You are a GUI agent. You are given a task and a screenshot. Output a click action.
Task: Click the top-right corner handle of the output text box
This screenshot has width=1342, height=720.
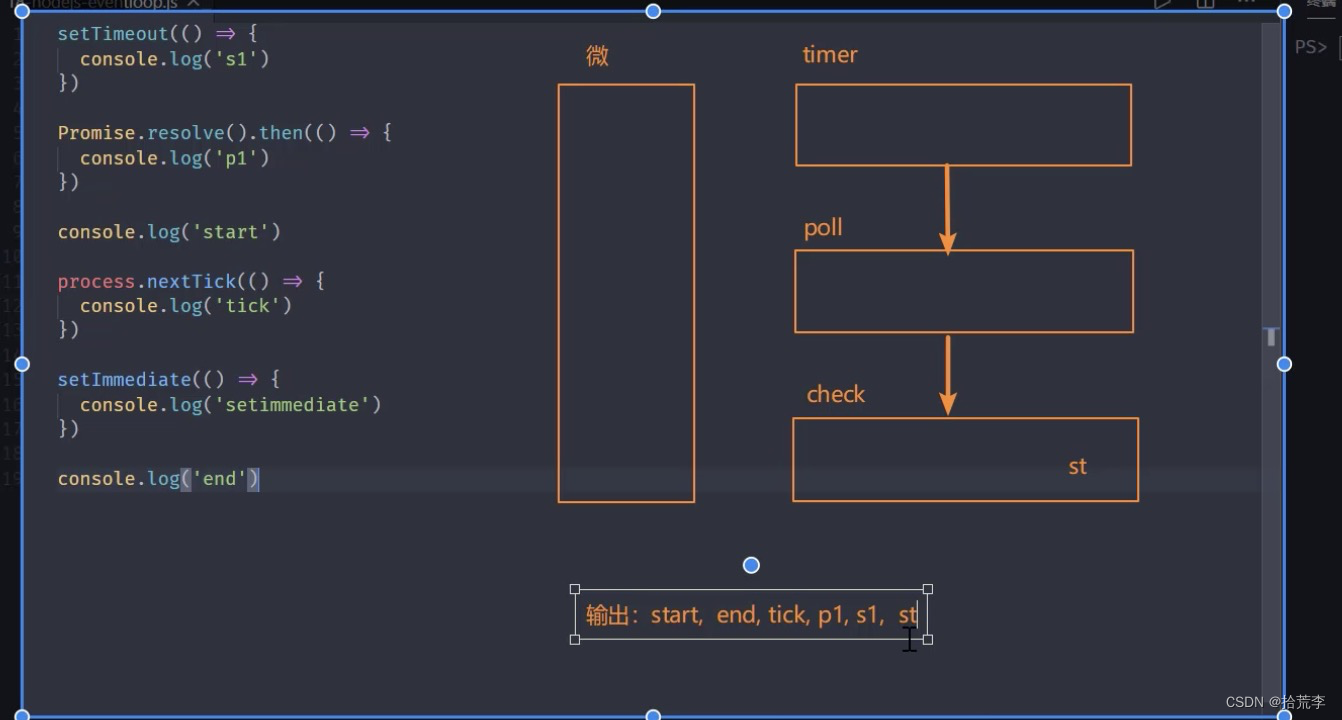(928, 590)
